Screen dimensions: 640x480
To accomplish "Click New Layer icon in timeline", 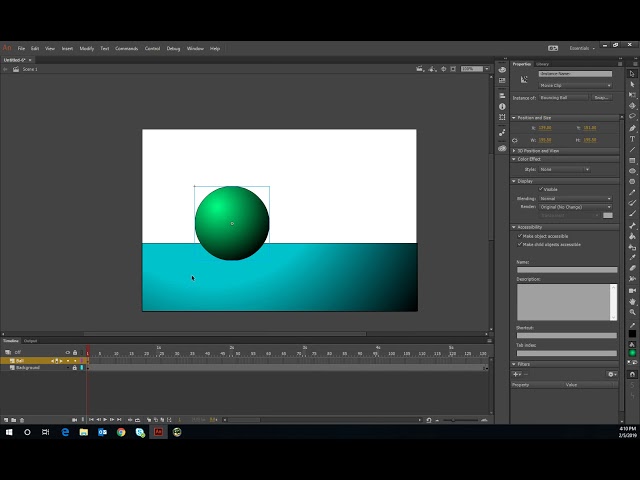I will tap(6, 420).
